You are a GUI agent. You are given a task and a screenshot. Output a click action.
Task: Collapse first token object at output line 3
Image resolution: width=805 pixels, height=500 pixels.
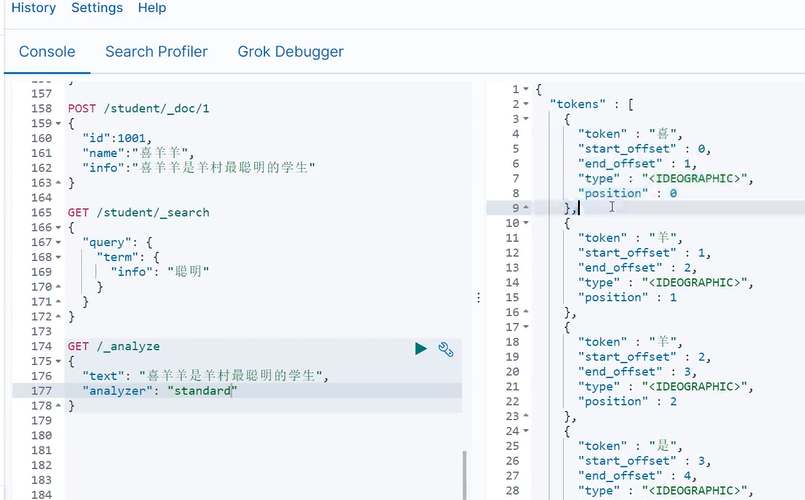pos(526,119)
